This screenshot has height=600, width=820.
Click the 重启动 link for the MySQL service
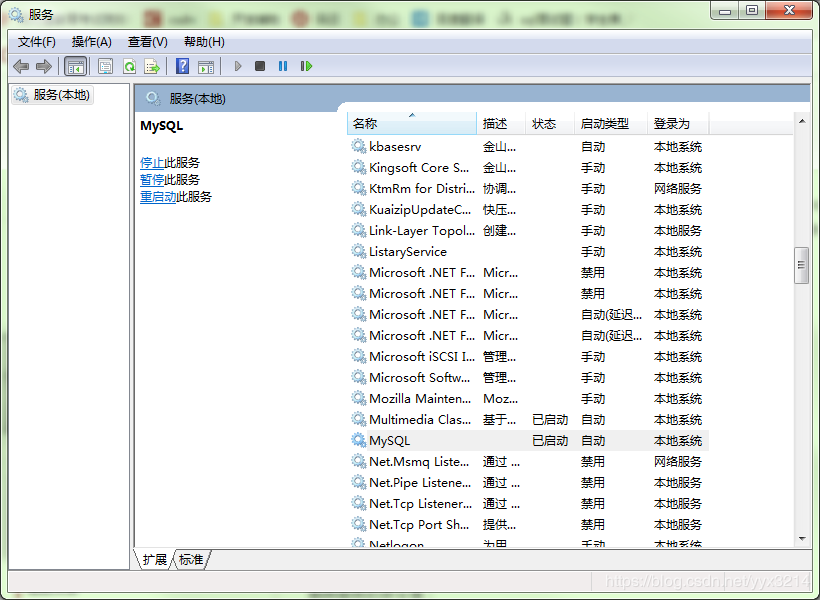158,197
